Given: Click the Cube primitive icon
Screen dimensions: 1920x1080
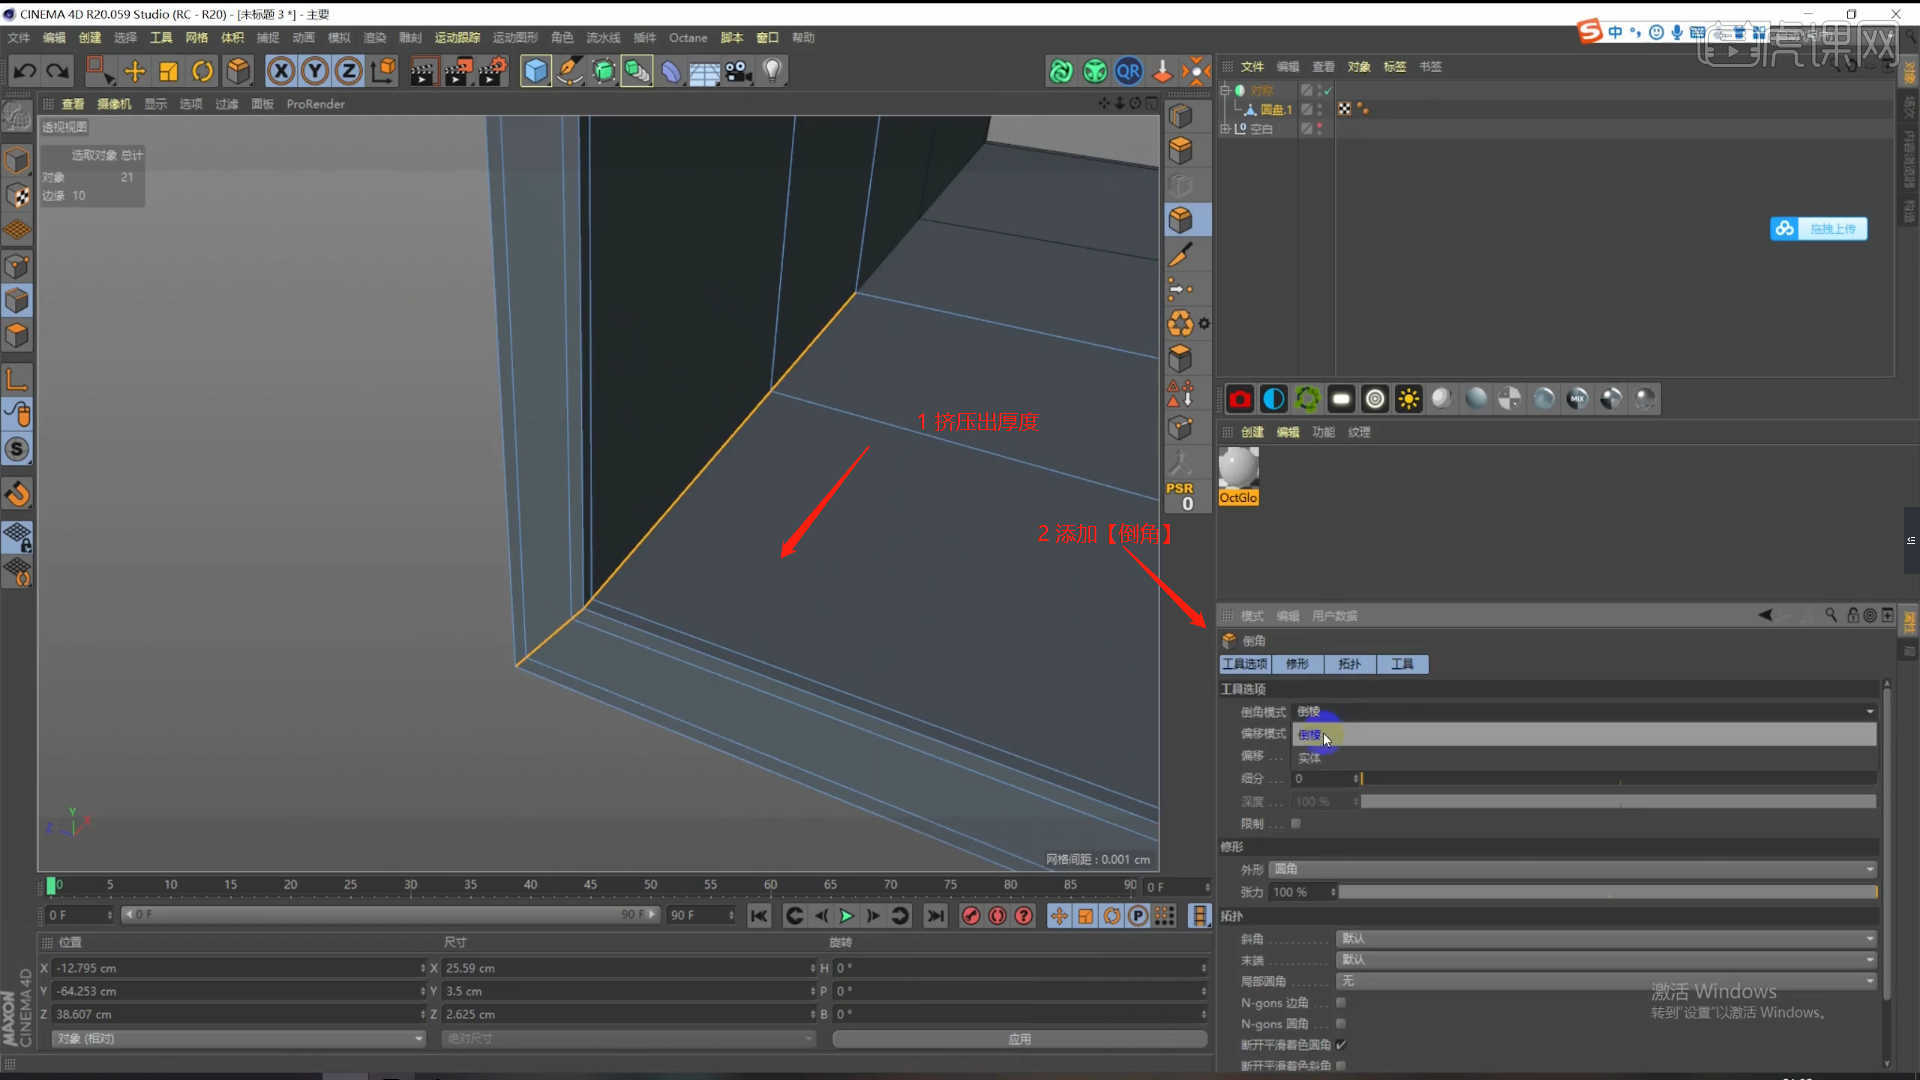Looking at the screenshot, I should tap(536, 71).
